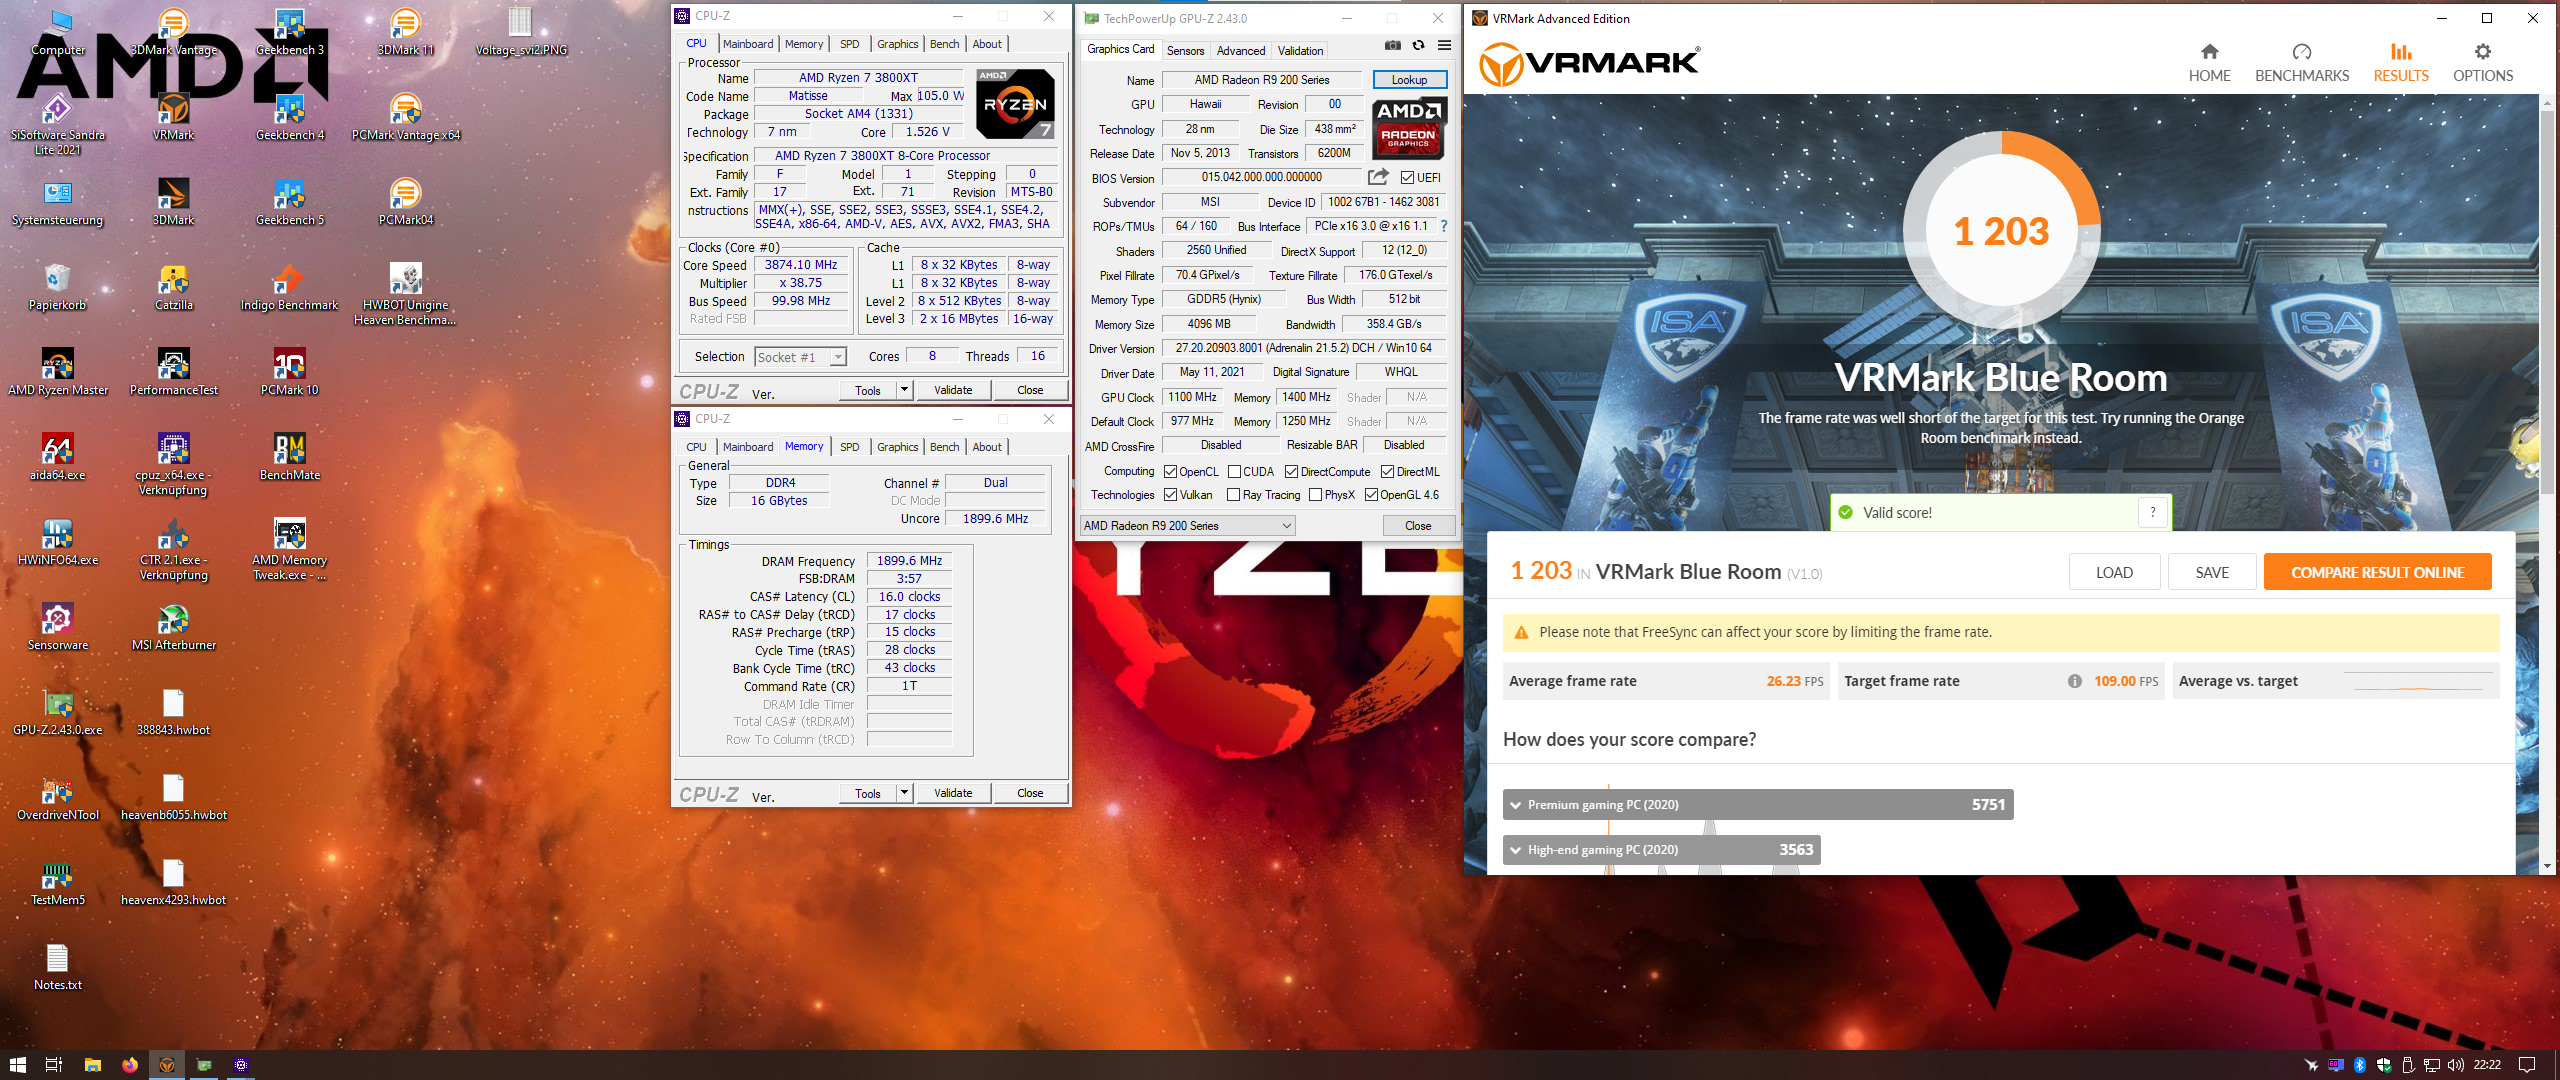Open Notes.txt file on desktop
This screenshot has height=1080, width=2560.
click(58, 967)
